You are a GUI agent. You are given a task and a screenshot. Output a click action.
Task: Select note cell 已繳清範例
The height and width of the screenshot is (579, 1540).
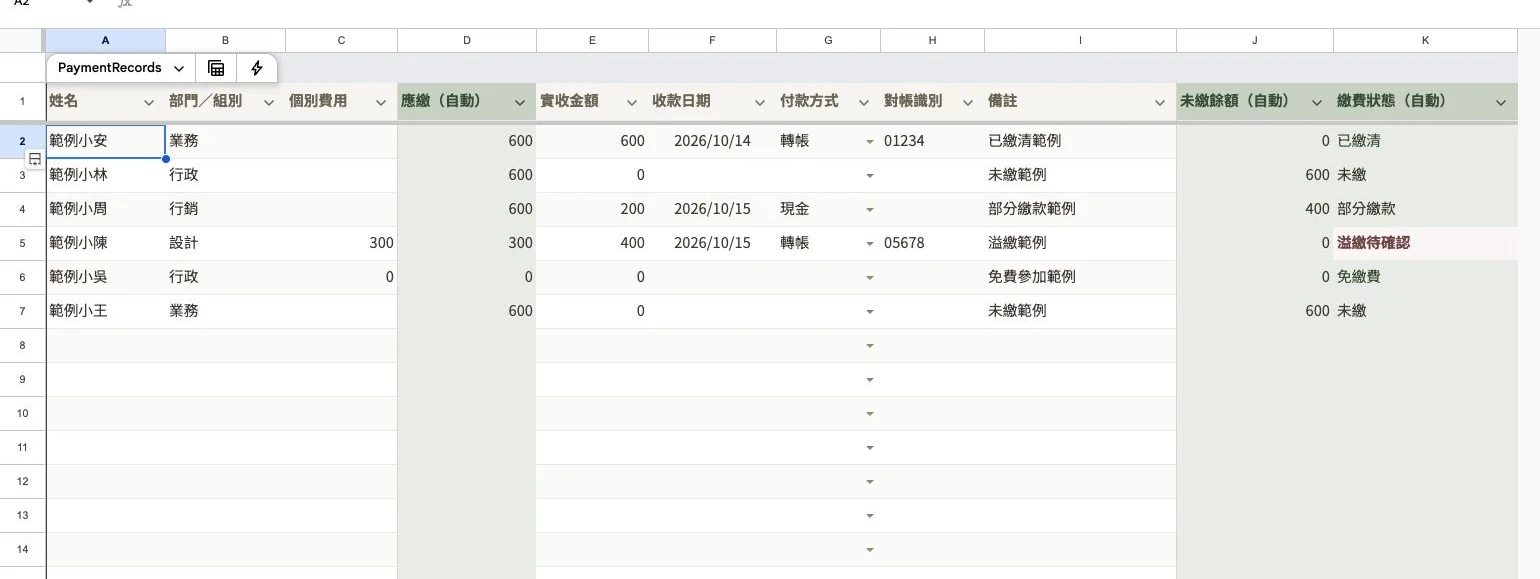click(x=1081, y=142)
